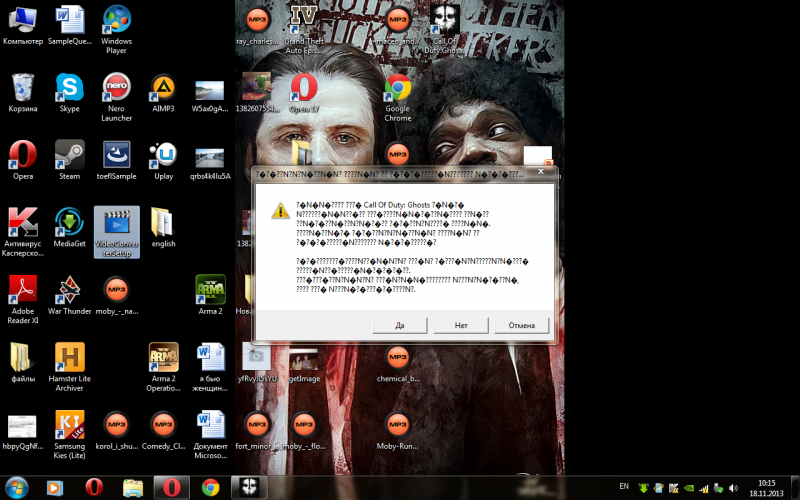Open the Steam shortcut

pyautogui.click(x=69, y=160)
